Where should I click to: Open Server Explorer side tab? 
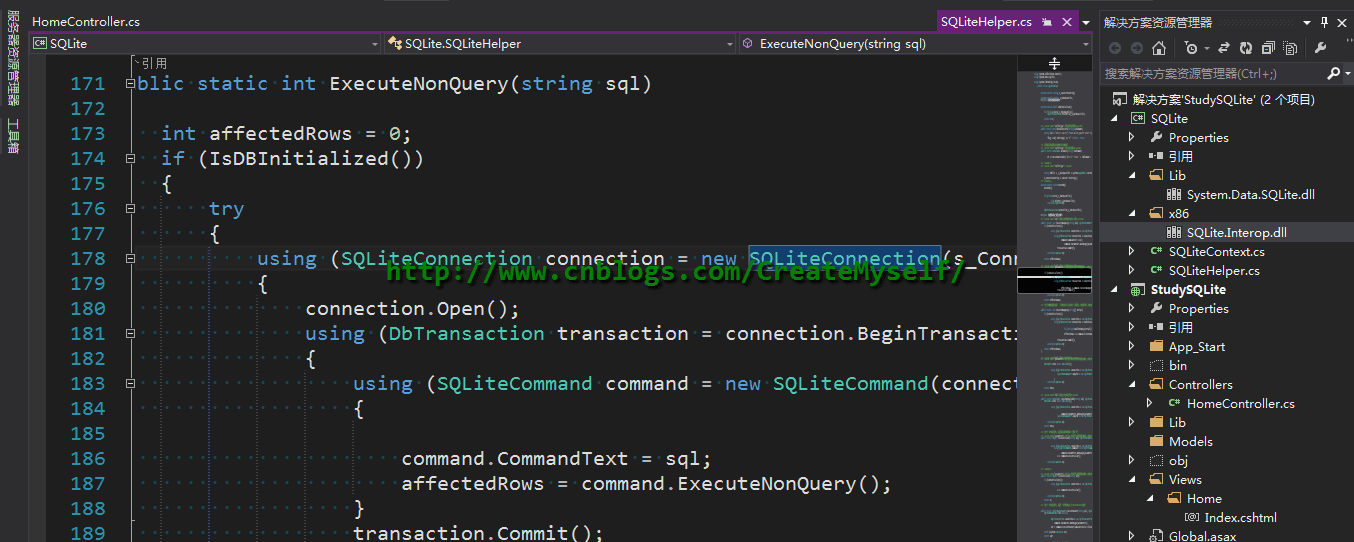pos(13,57)
